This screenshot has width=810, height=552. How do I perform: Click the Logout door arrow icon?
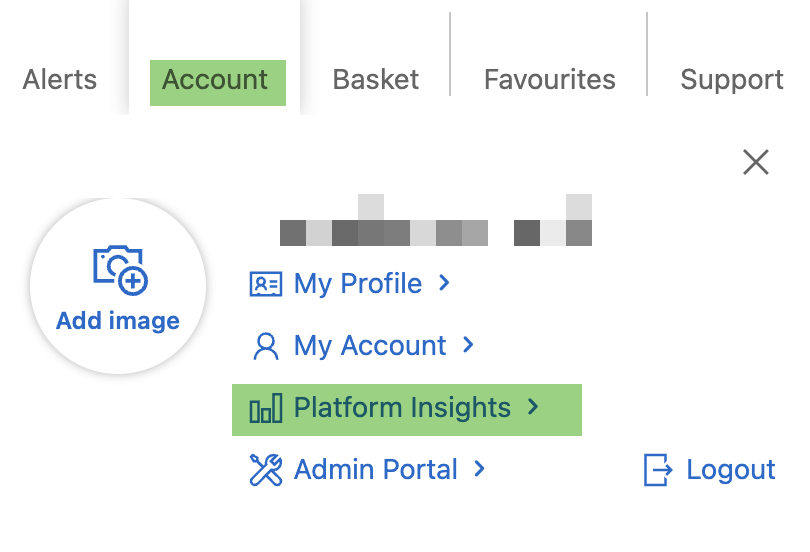658,470
